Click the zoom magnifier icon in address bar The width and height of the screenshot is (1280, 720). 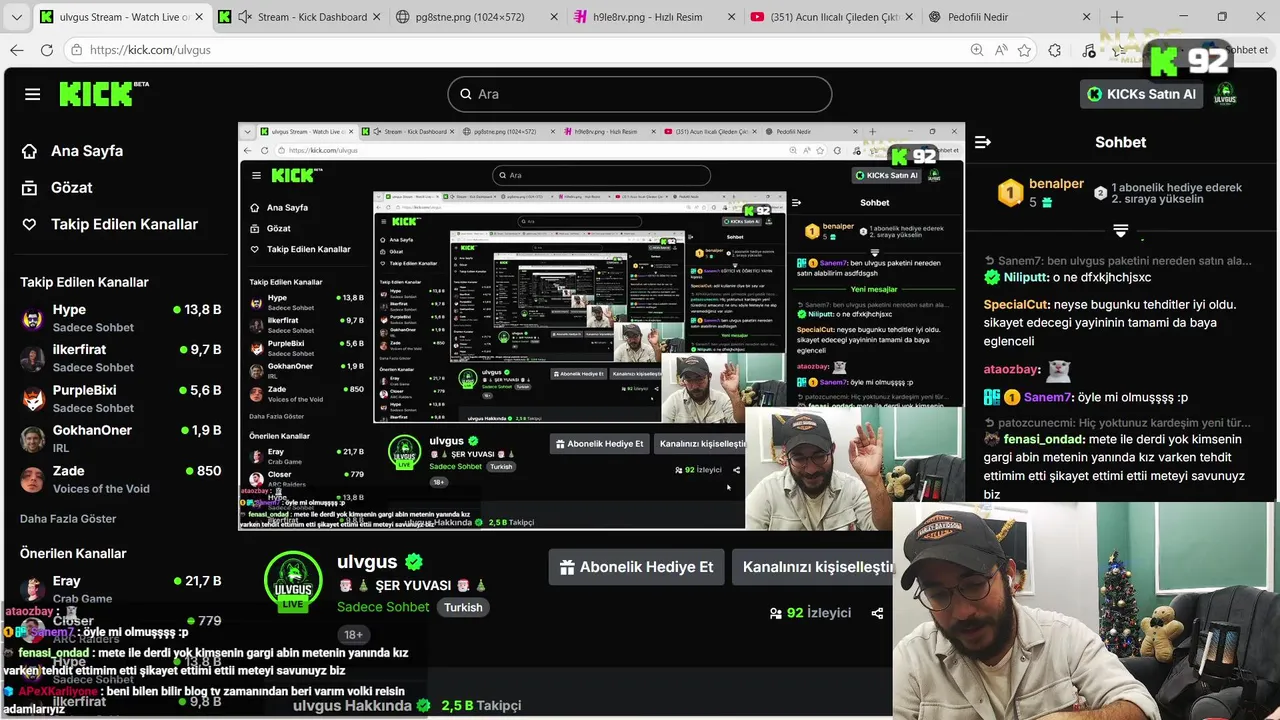click(x=977, y=50)
